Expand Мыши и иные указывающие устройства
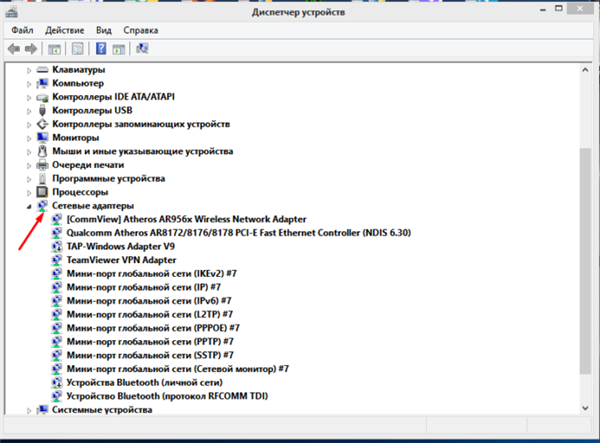 (29, 152)
